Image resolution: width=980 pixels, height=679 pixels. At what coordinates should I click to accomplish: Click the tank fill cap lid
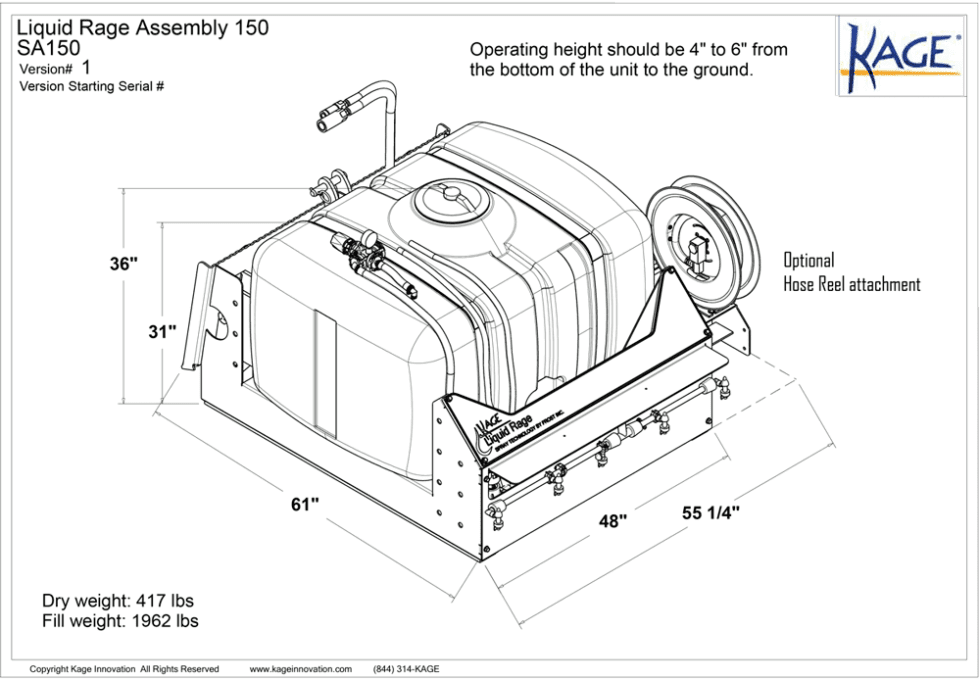tap(451, 198)
